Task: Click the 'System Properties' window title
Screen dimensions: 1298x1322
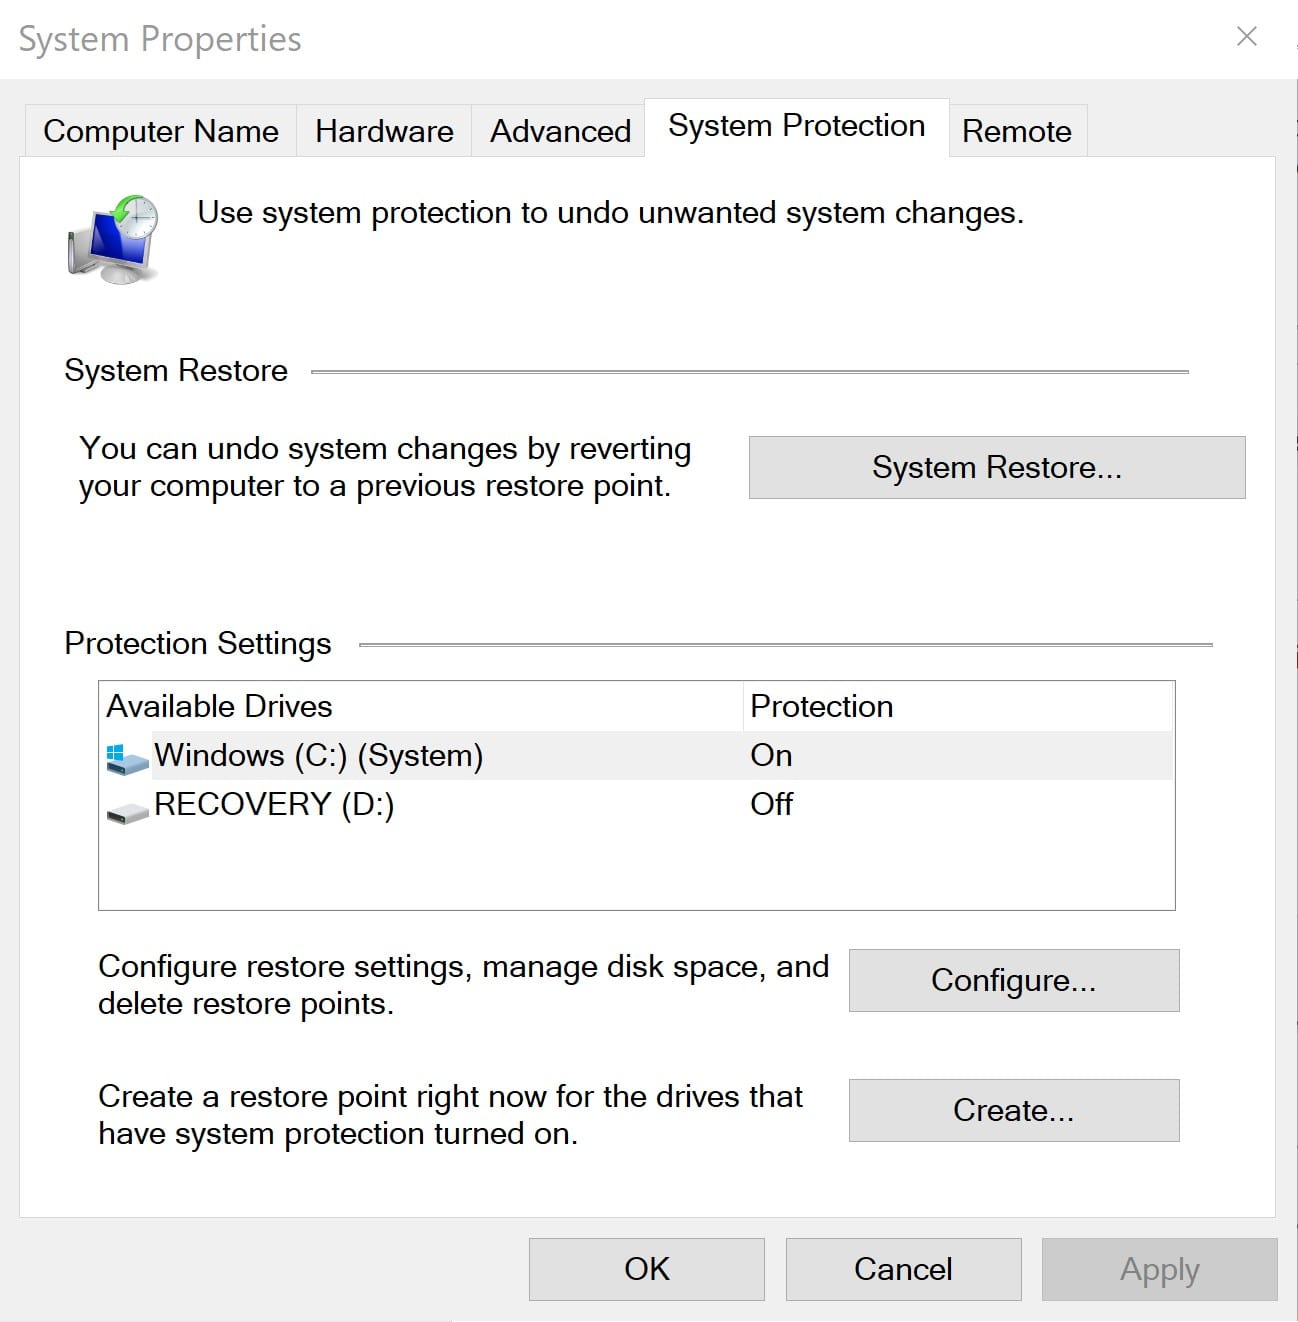Action: tap(160, 39)
